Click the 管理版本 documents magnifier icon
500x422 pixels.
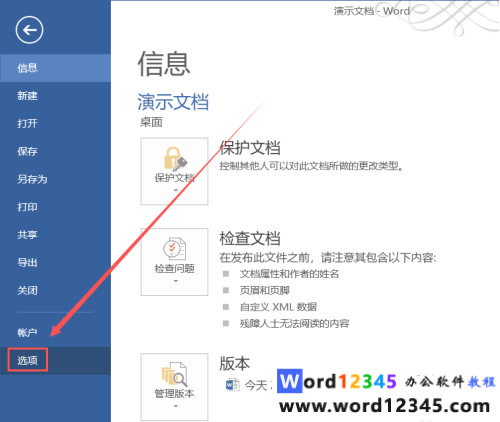[174, 374]
